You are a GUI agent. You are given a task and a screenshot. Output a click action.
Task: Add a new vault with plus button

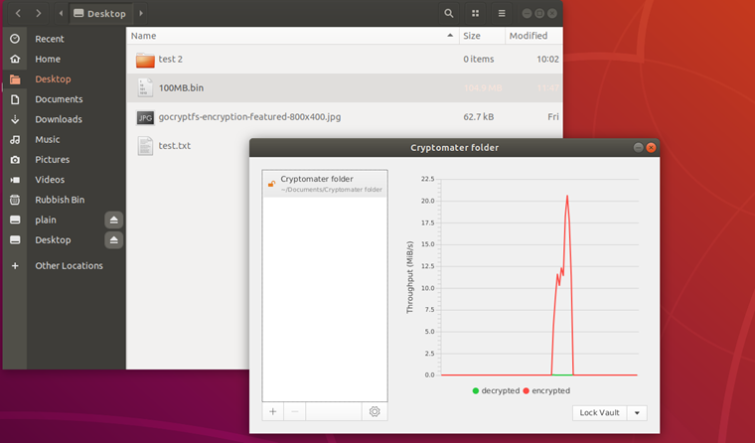click(x=273, y=412)
